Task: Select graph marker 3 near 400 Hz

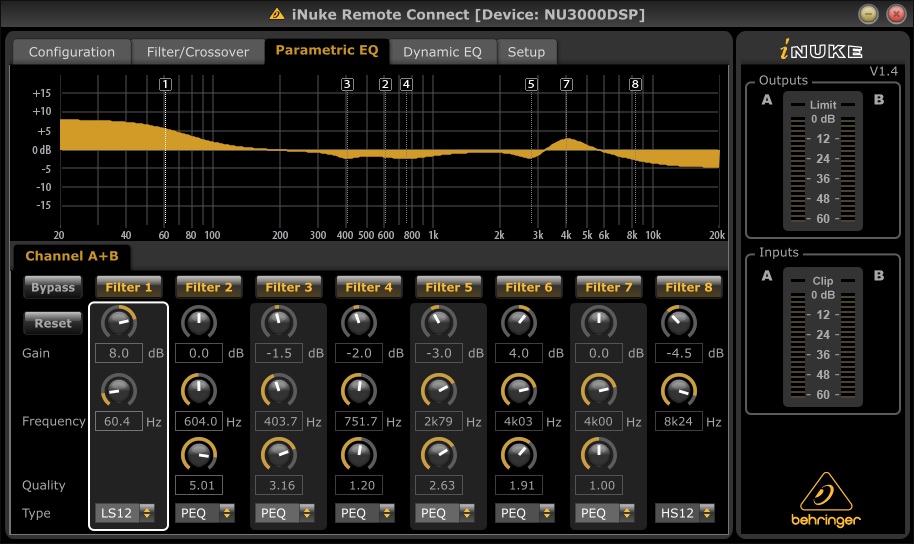Action: (x=347, y=85)
